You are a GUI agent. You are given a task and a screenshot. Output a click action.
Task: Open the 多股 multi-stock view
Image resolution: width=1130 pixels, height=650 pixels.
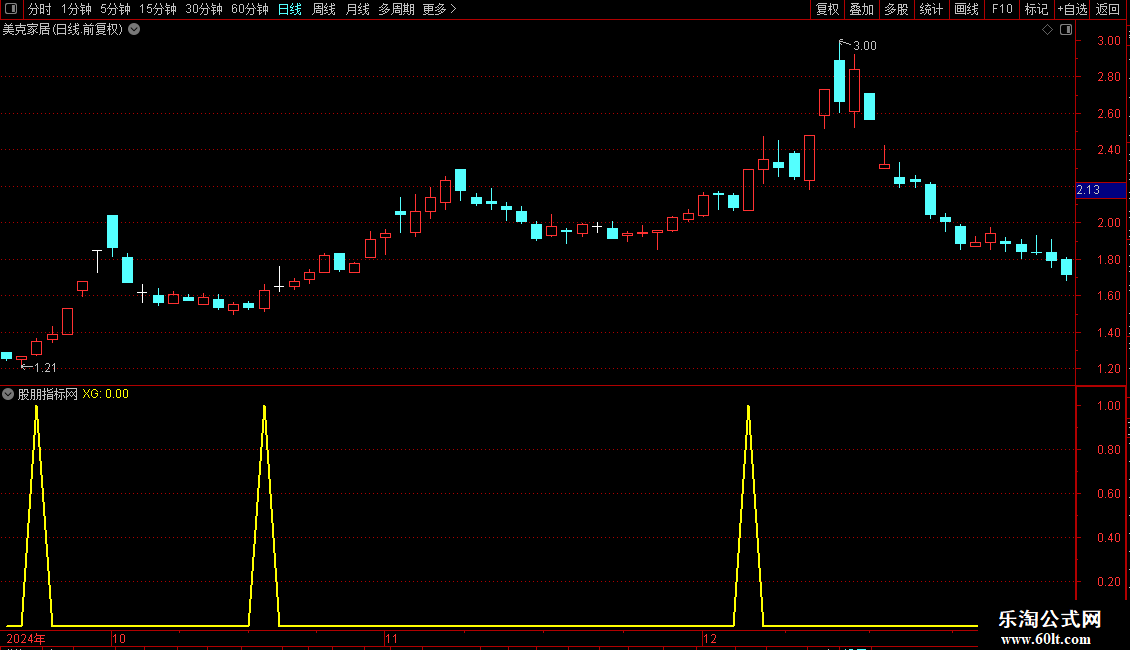click(x=896, y=9)
